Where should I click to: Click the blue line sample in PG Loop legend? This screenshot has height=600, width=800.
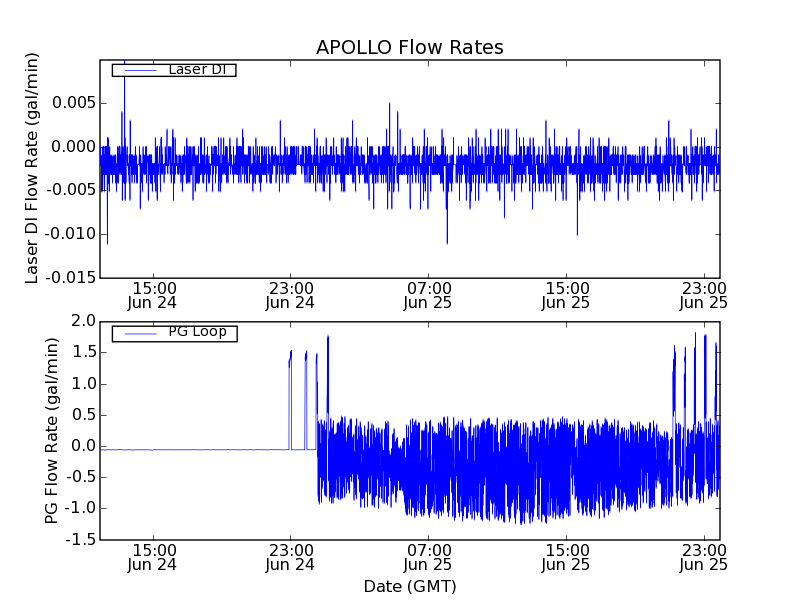pos(137,333)
